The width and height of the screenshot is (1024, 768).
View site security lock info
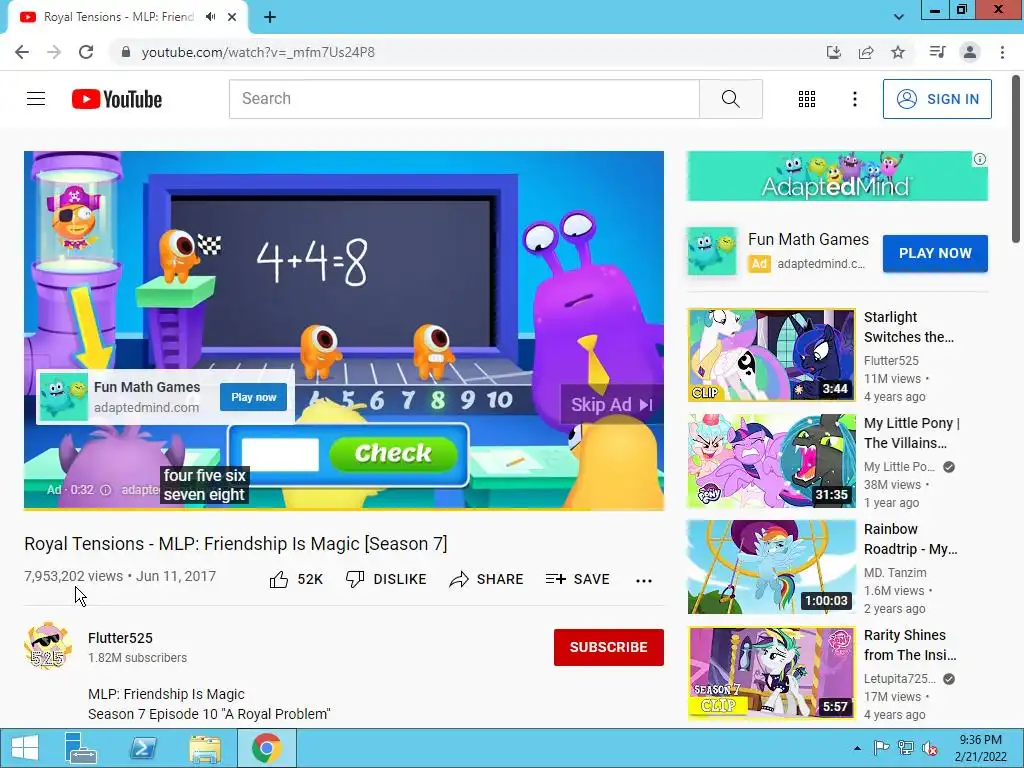coord(126,52)
